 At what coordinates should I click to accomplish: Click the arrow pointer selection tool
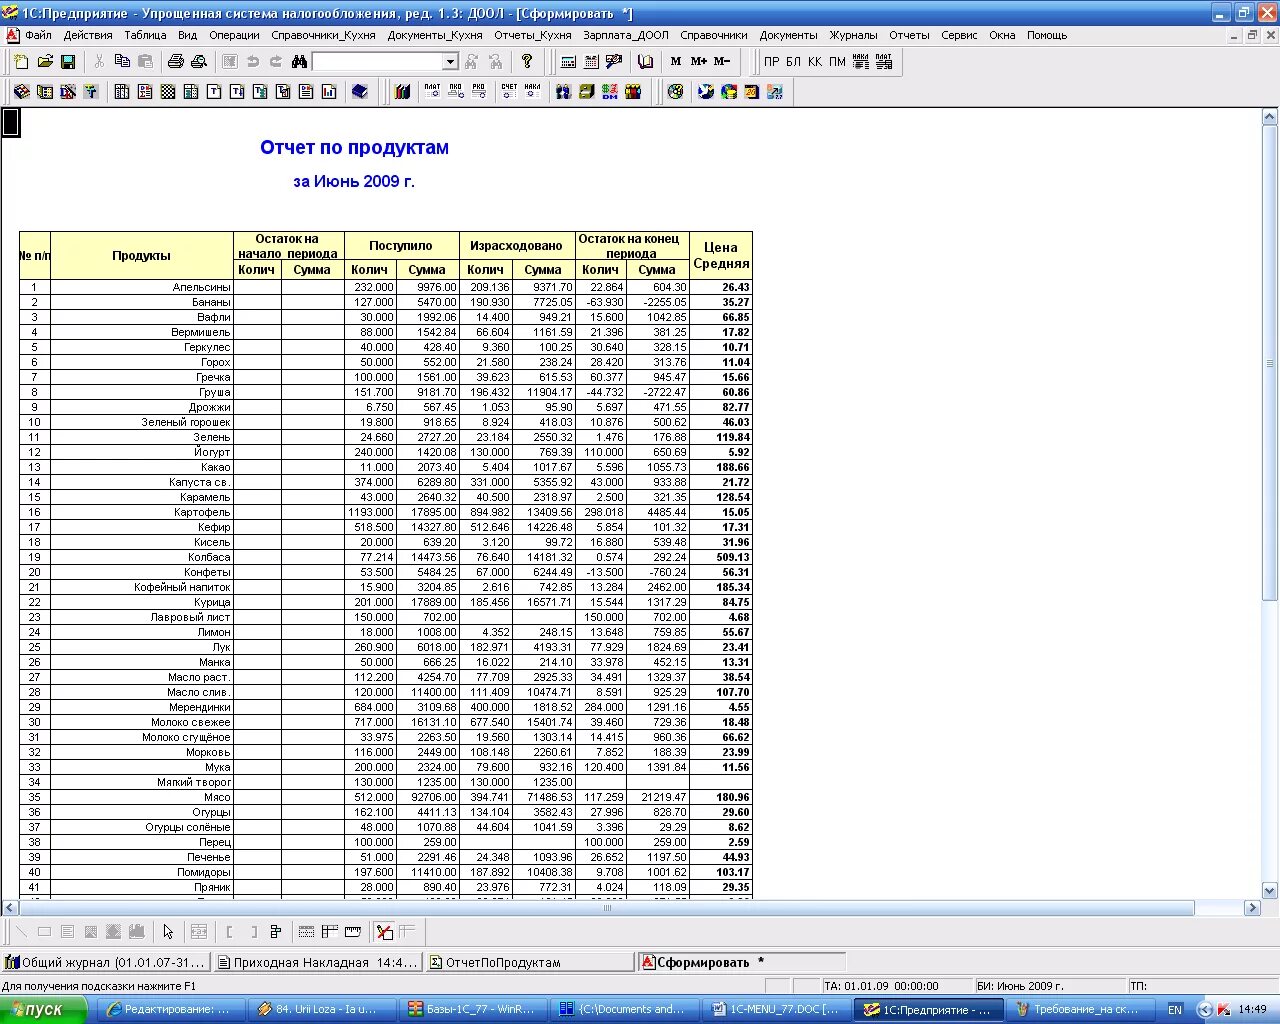168,932
